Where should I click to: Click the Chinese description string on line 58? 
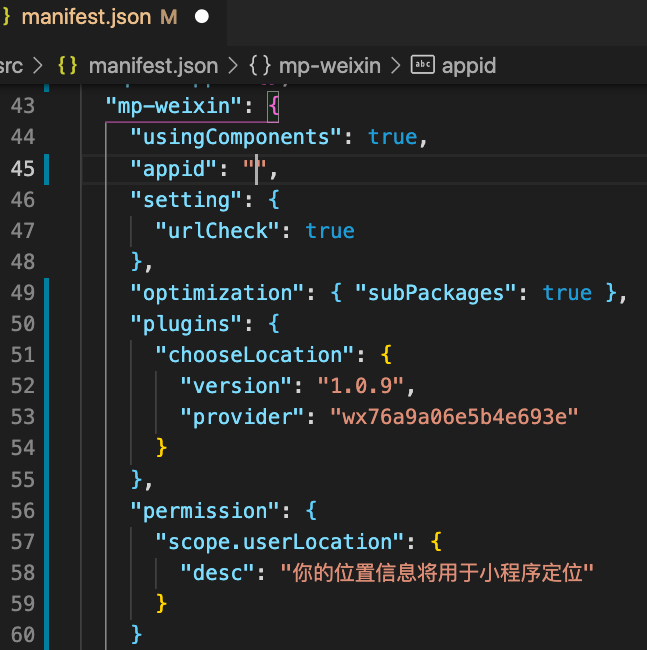pos(437,573)
